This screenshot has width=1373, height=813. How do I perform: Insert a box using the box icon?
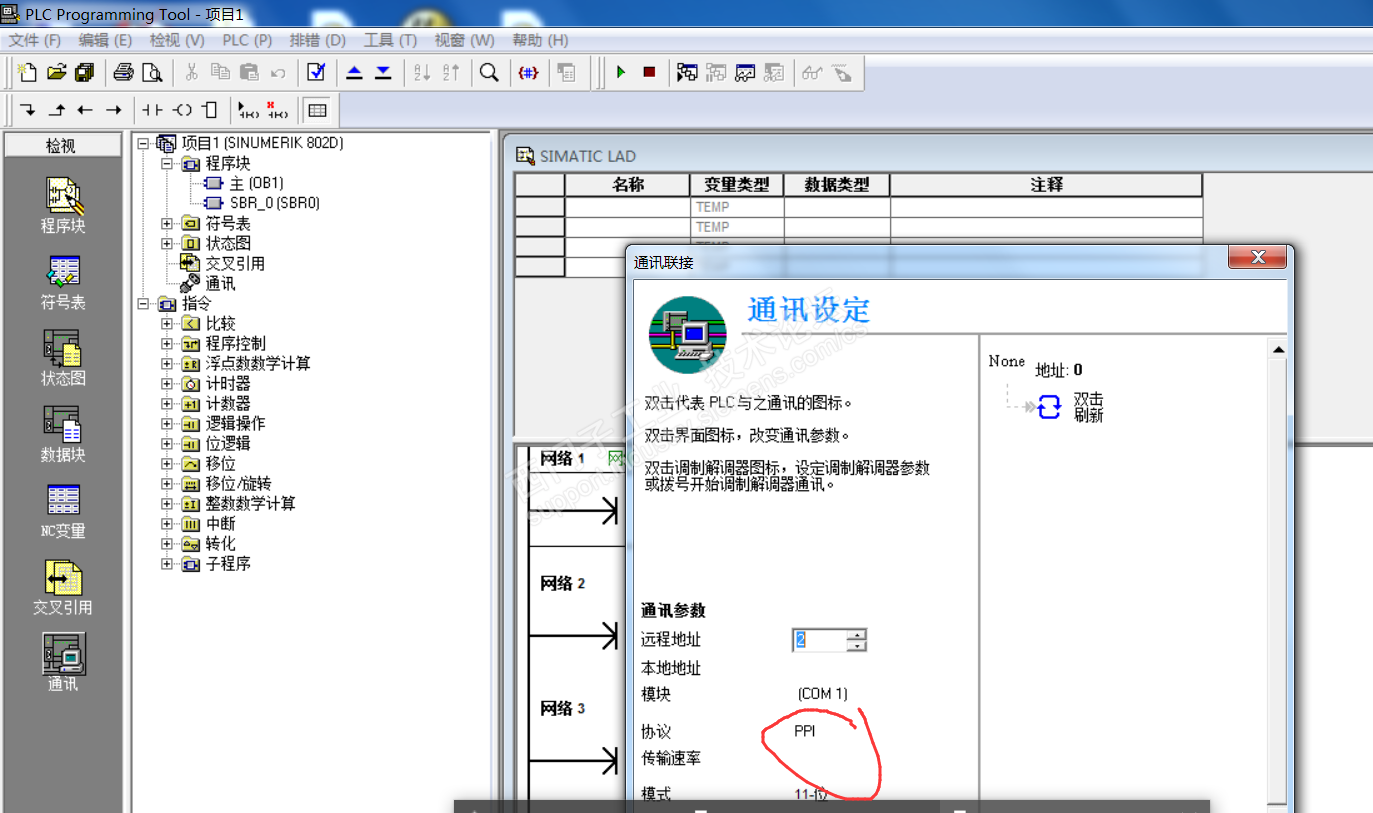coord(209,110)
